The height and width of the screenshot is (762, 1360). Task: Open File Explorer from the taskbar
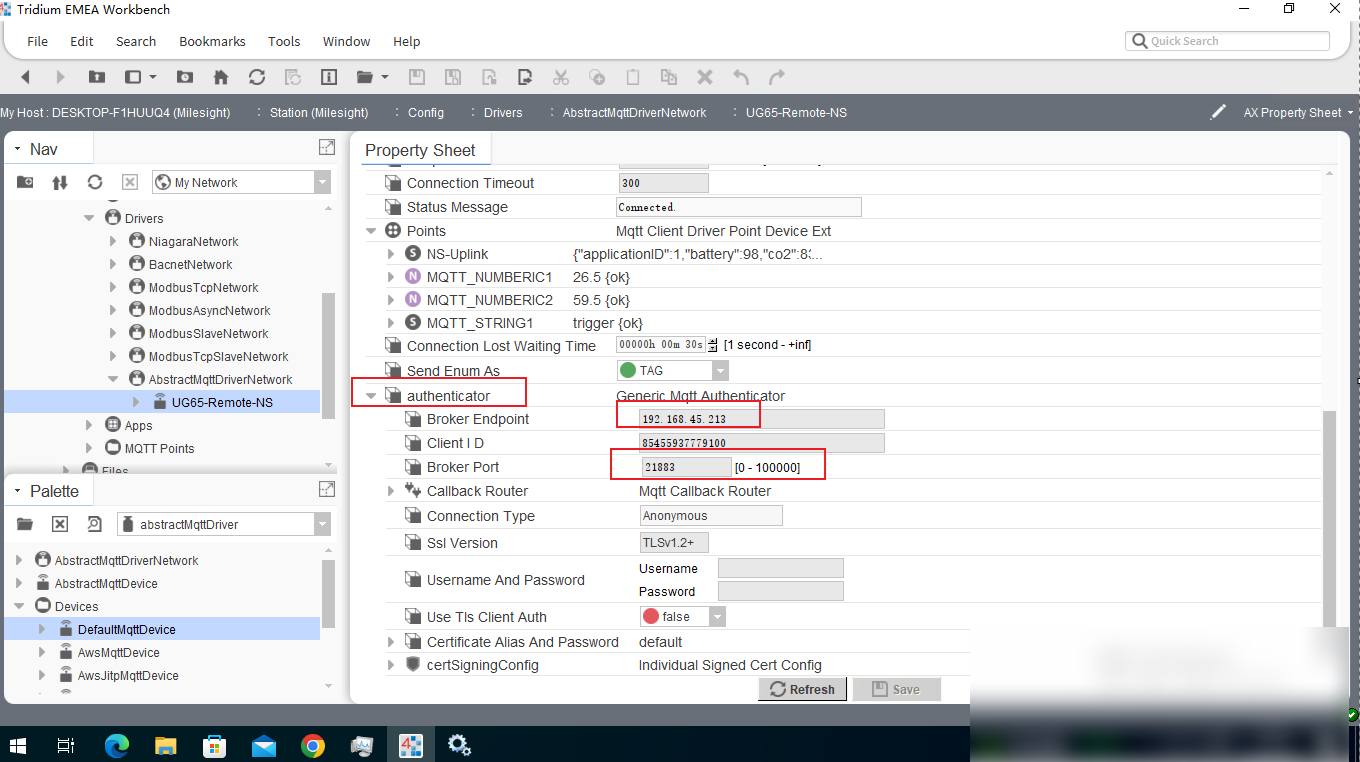[x=167, y=745]
